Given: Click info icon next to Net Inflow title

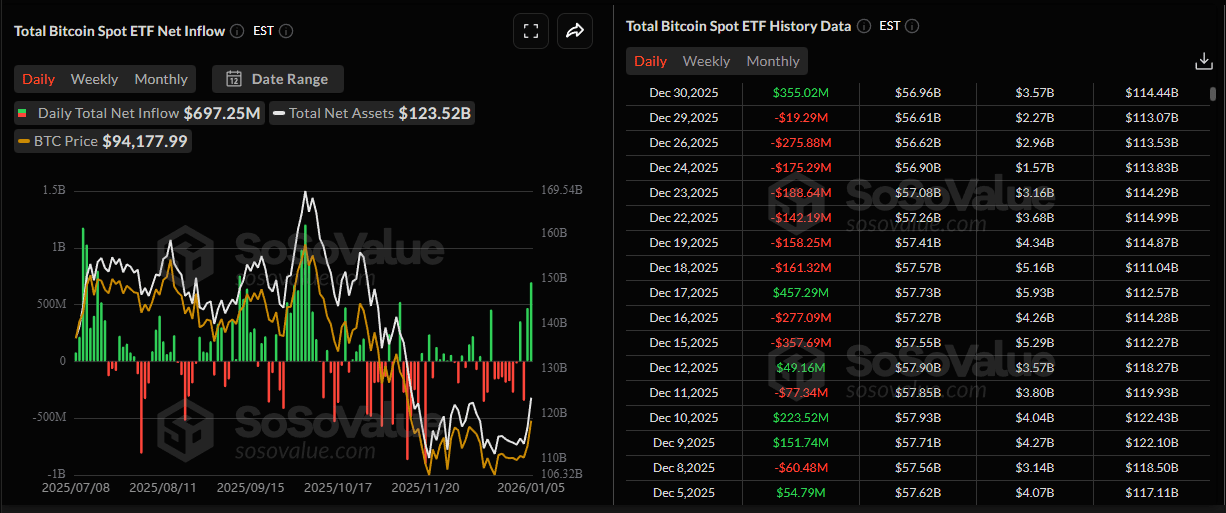Looking at the screenshot, I should (237, 31).
